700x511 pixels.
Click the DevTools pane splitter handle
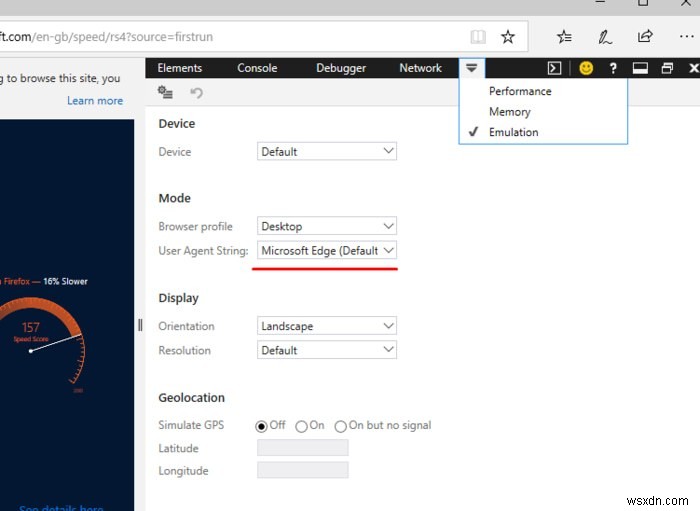point(140,325)
